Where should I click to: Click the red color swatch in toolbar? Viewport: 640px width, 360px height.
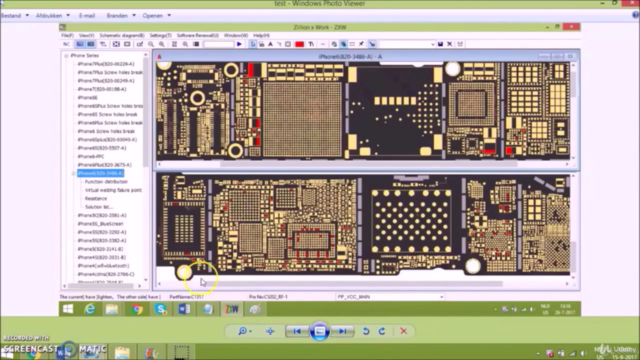(x=299, y=44)
